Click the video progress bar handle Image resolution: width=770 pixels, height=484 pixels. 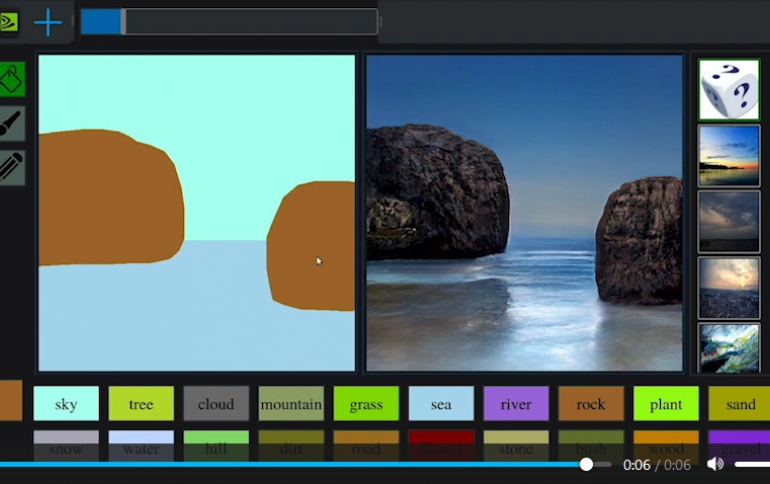point(586,464)
